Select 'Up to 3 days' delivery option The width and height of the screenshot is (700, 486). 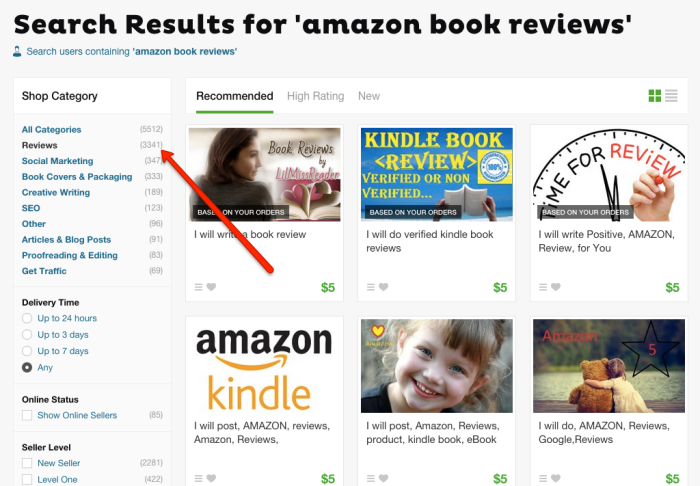27,335
